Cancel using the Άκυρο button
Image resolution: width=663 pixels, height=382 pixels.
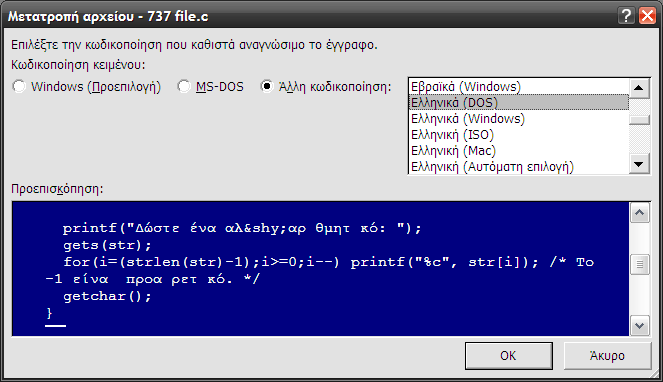click(x=607, y=356)
